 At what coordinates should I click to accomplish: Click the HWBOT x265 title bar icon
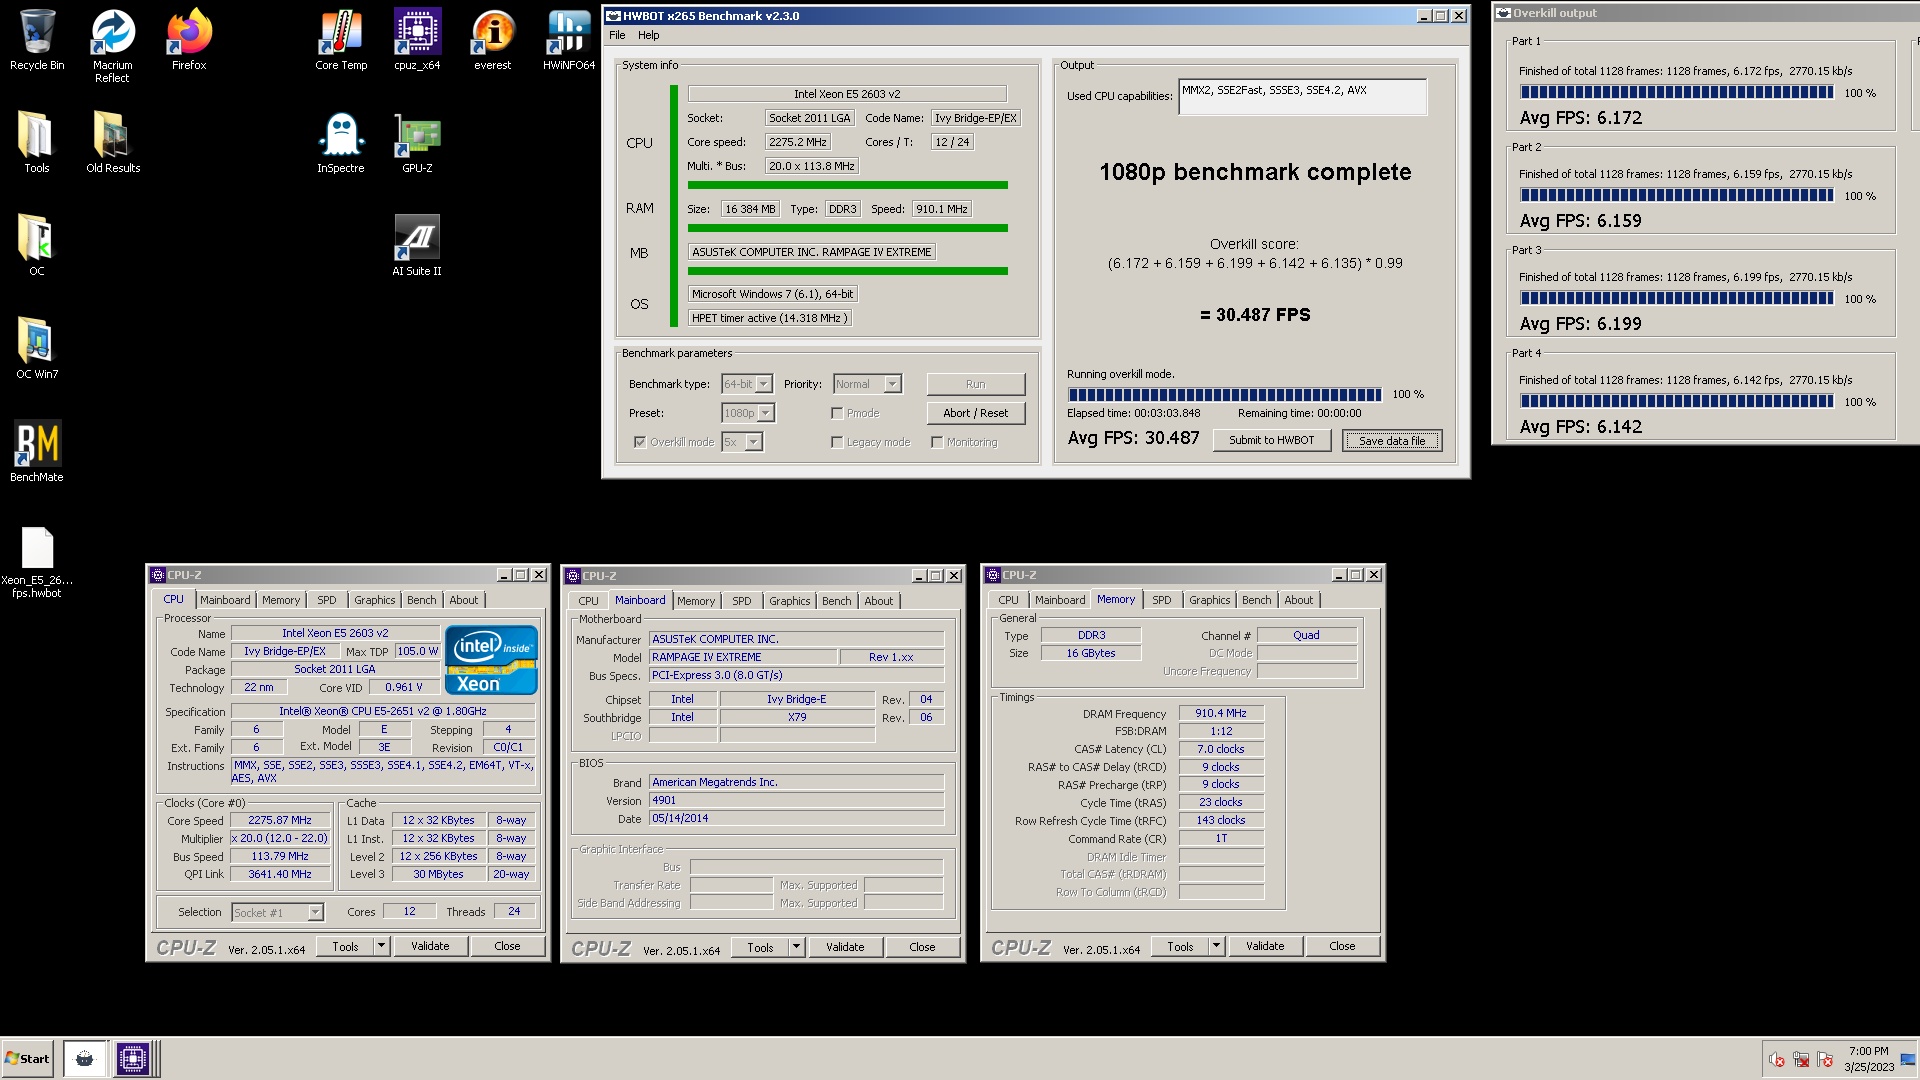tap(612, 16)
